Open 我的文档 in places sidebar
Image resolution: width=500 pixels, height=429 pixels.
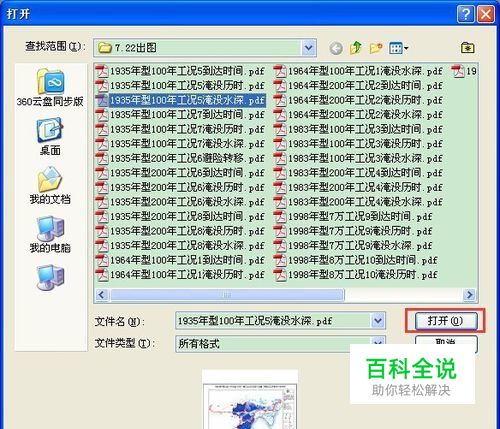[x=50, y=185]
